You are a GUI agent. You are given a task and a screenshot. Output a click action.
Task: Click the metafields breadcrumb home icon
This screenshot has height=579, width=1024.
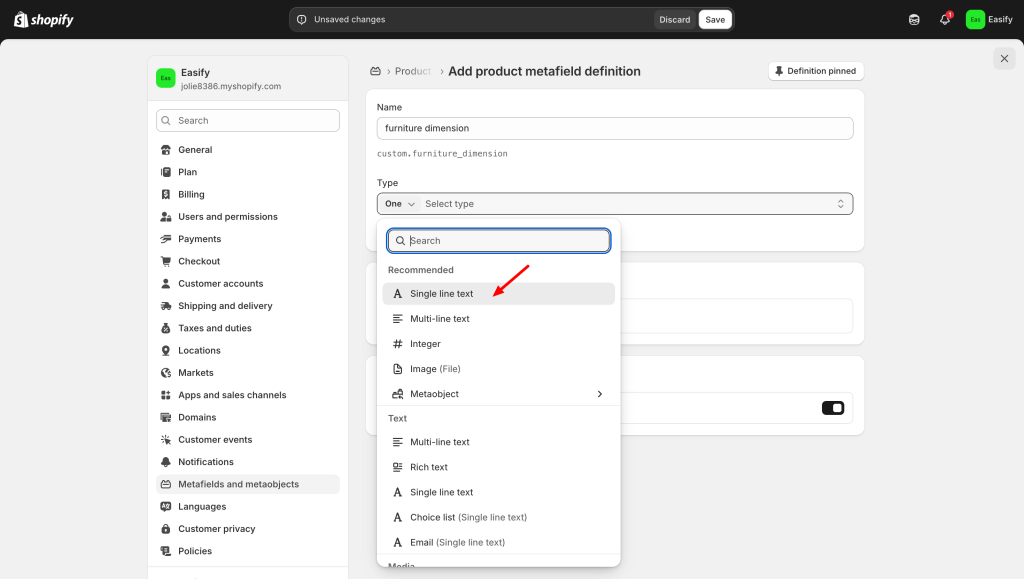pos(376,72)
